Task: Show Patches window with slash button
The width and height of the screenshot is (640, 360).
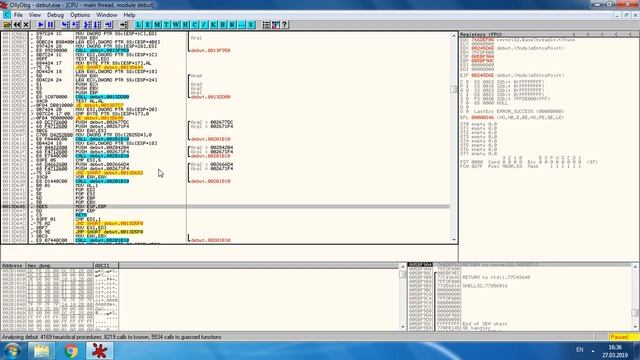Action: 204,25
